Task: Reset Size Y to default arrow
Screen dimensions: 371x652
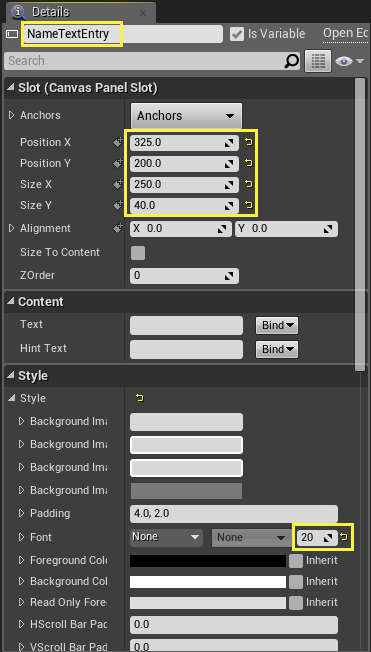Action: [x=249, y=205]
